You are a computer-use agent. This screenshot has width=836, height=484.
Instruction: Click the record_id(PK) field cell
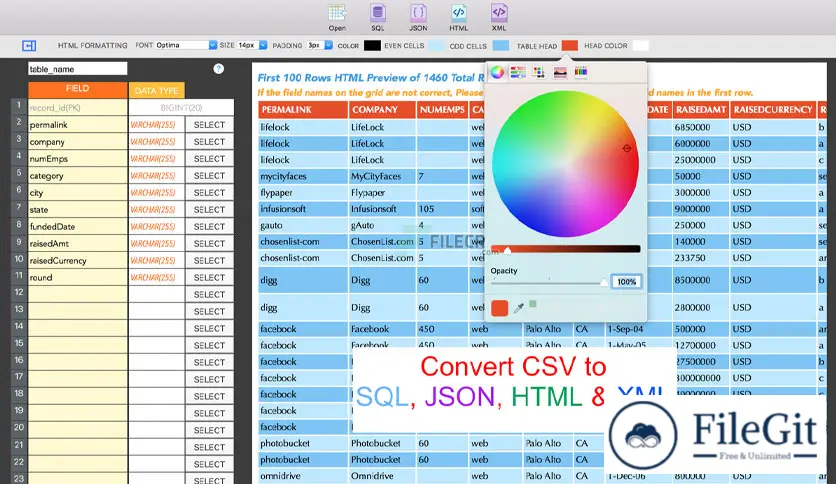click(x=78, y=108)
